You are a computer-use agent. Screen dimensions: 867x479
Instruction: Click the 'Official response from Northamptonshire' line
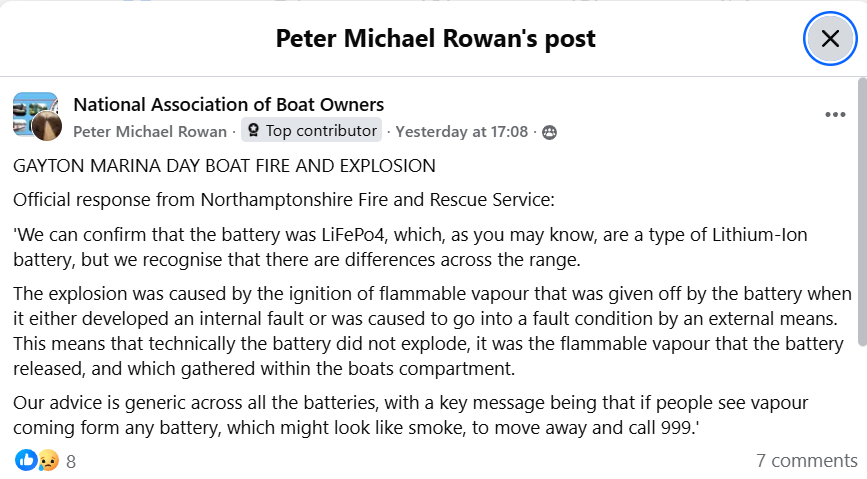coord(282,199)
